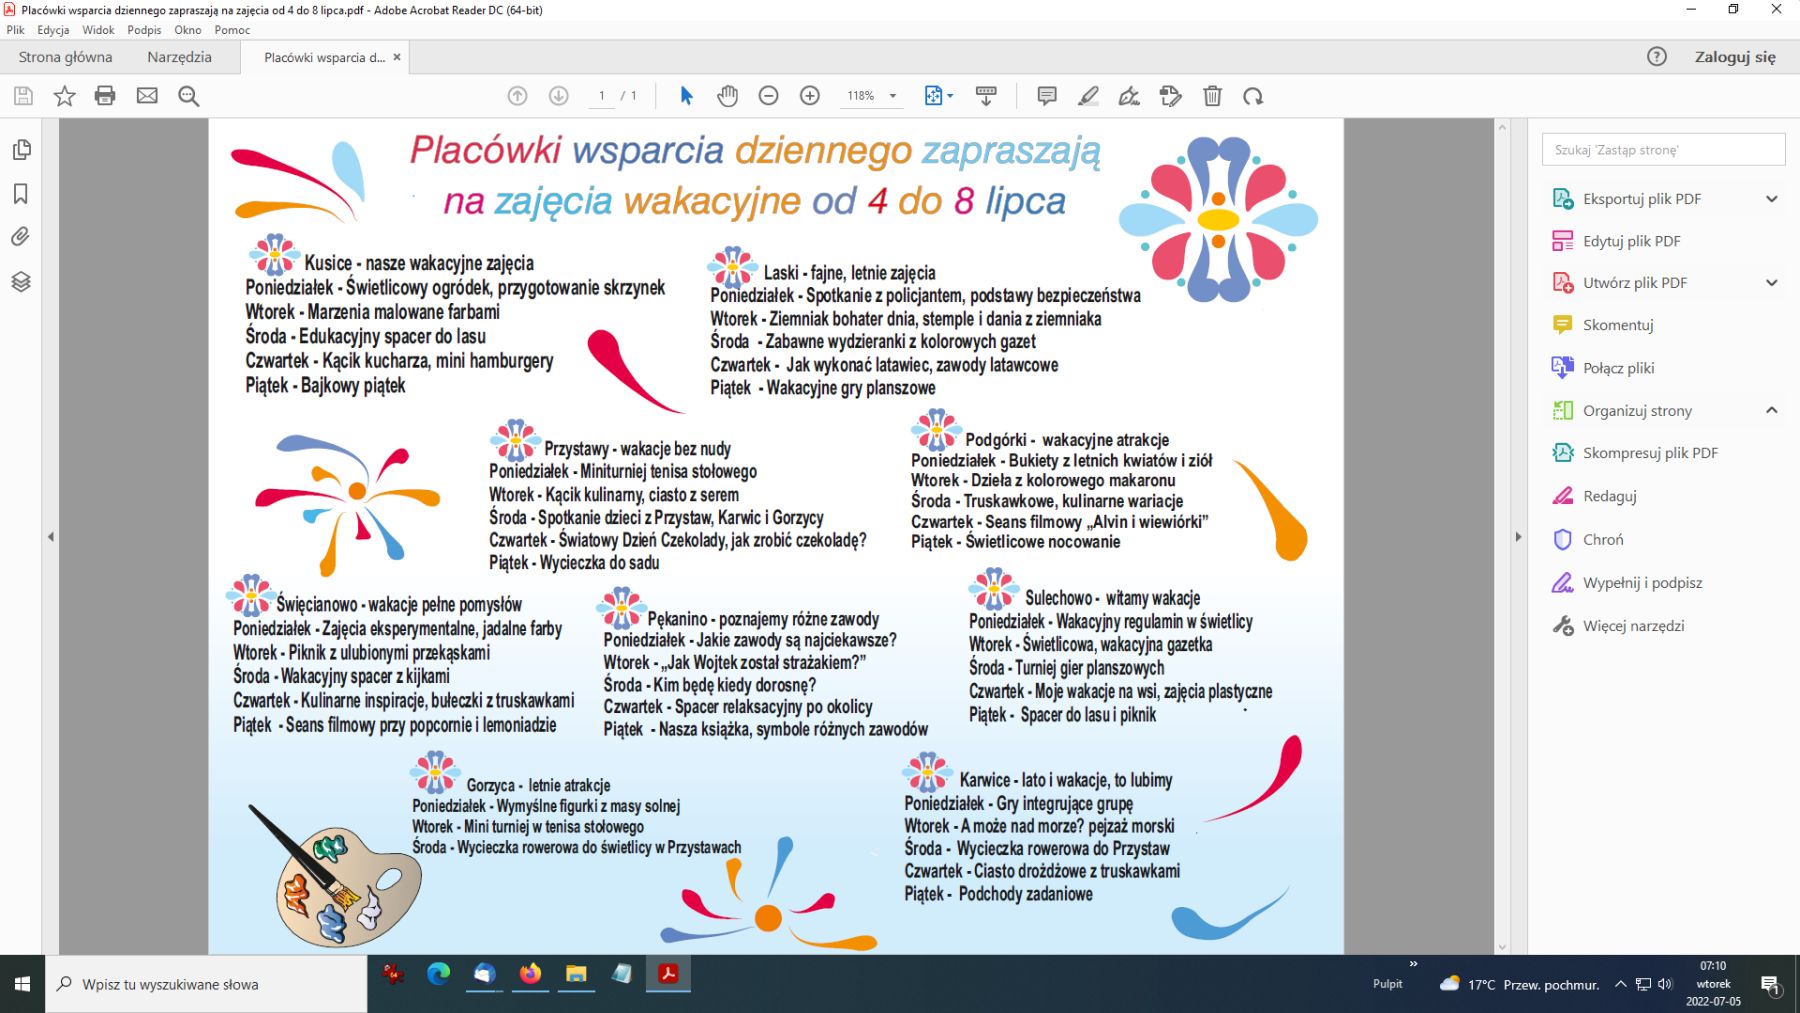
Task: Click the Windows Start button
Action: [22, 984]
